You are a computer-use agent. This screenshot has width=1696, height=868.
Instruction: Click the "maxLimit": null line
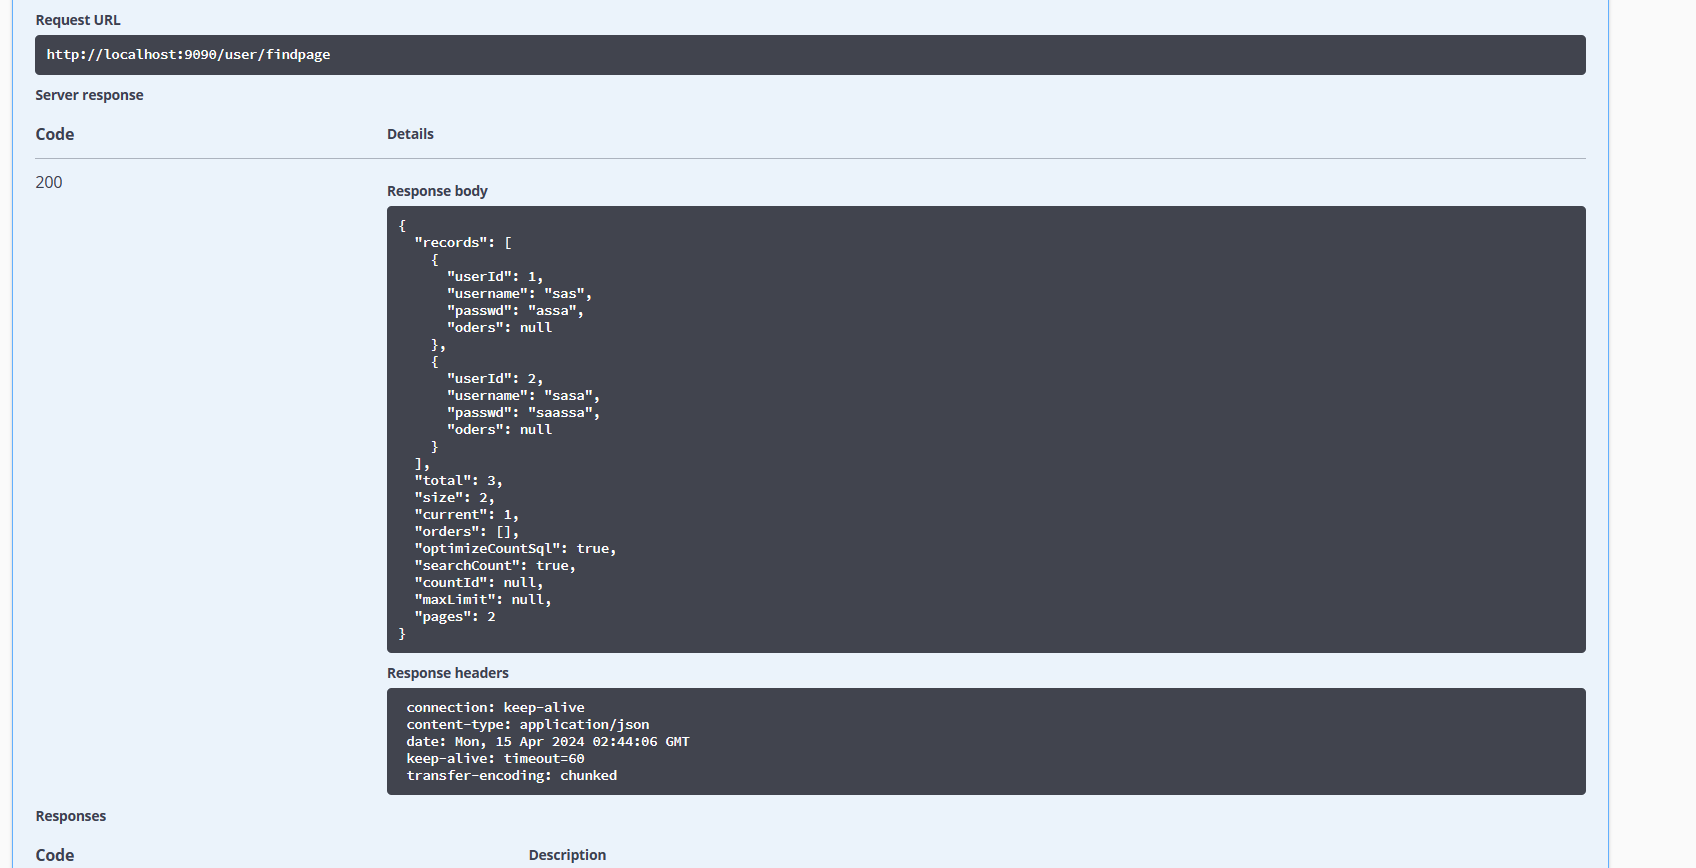click(x=483, y=600)
